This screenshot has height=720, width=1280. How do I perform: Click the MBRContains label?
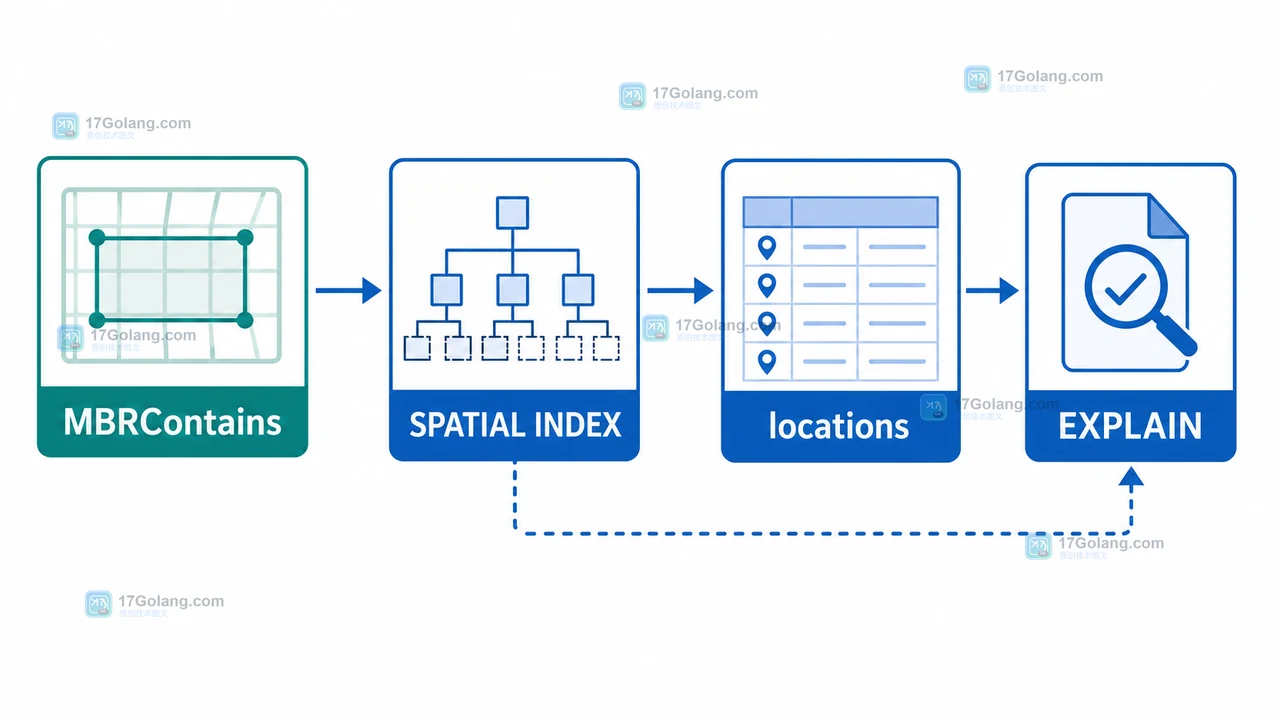172,422
